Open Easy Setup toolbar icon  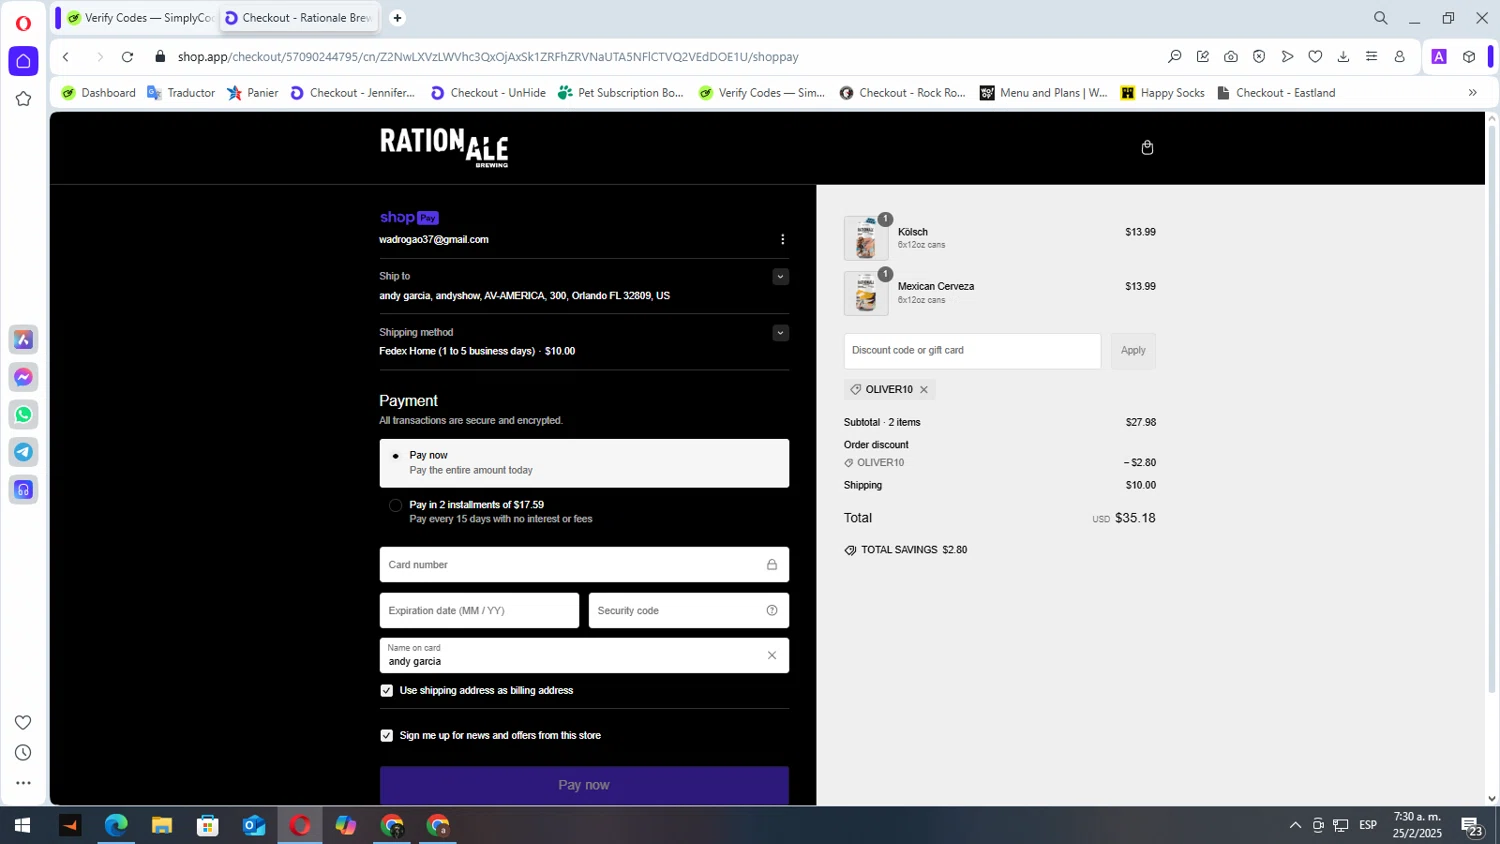[x=1371, y=57]
